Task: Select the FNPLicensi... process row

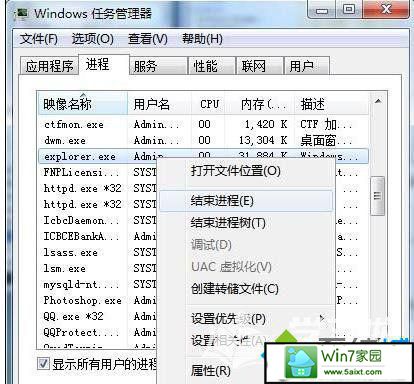Action: pos(97,172)
